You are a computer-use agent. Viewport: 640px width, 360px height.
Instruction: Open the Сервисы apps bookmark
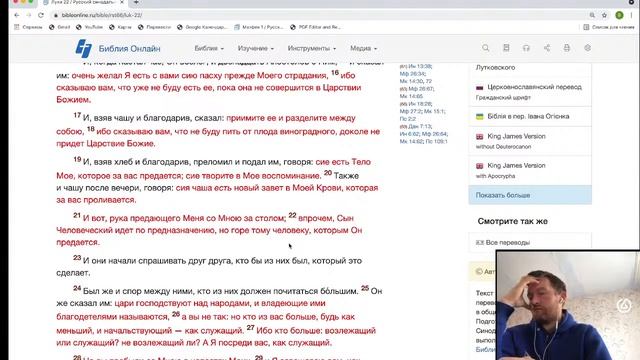click(x=28, y=27)
